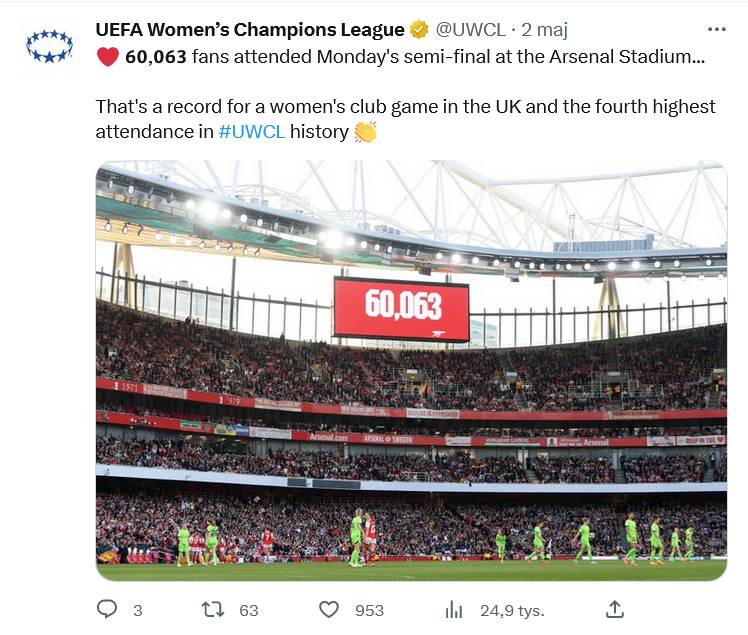
Task: Click the clapping hands emoji
Action: (x=365, y=132)
